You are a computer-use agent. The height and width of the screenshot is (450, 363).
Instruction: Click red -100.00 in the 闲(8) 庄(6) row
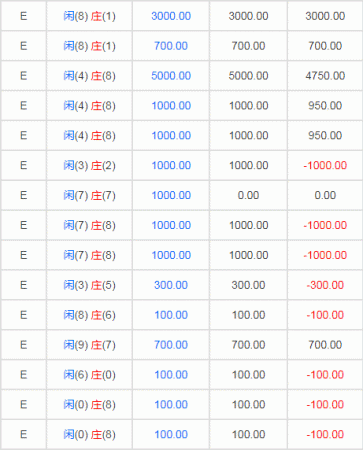point(325,315)
